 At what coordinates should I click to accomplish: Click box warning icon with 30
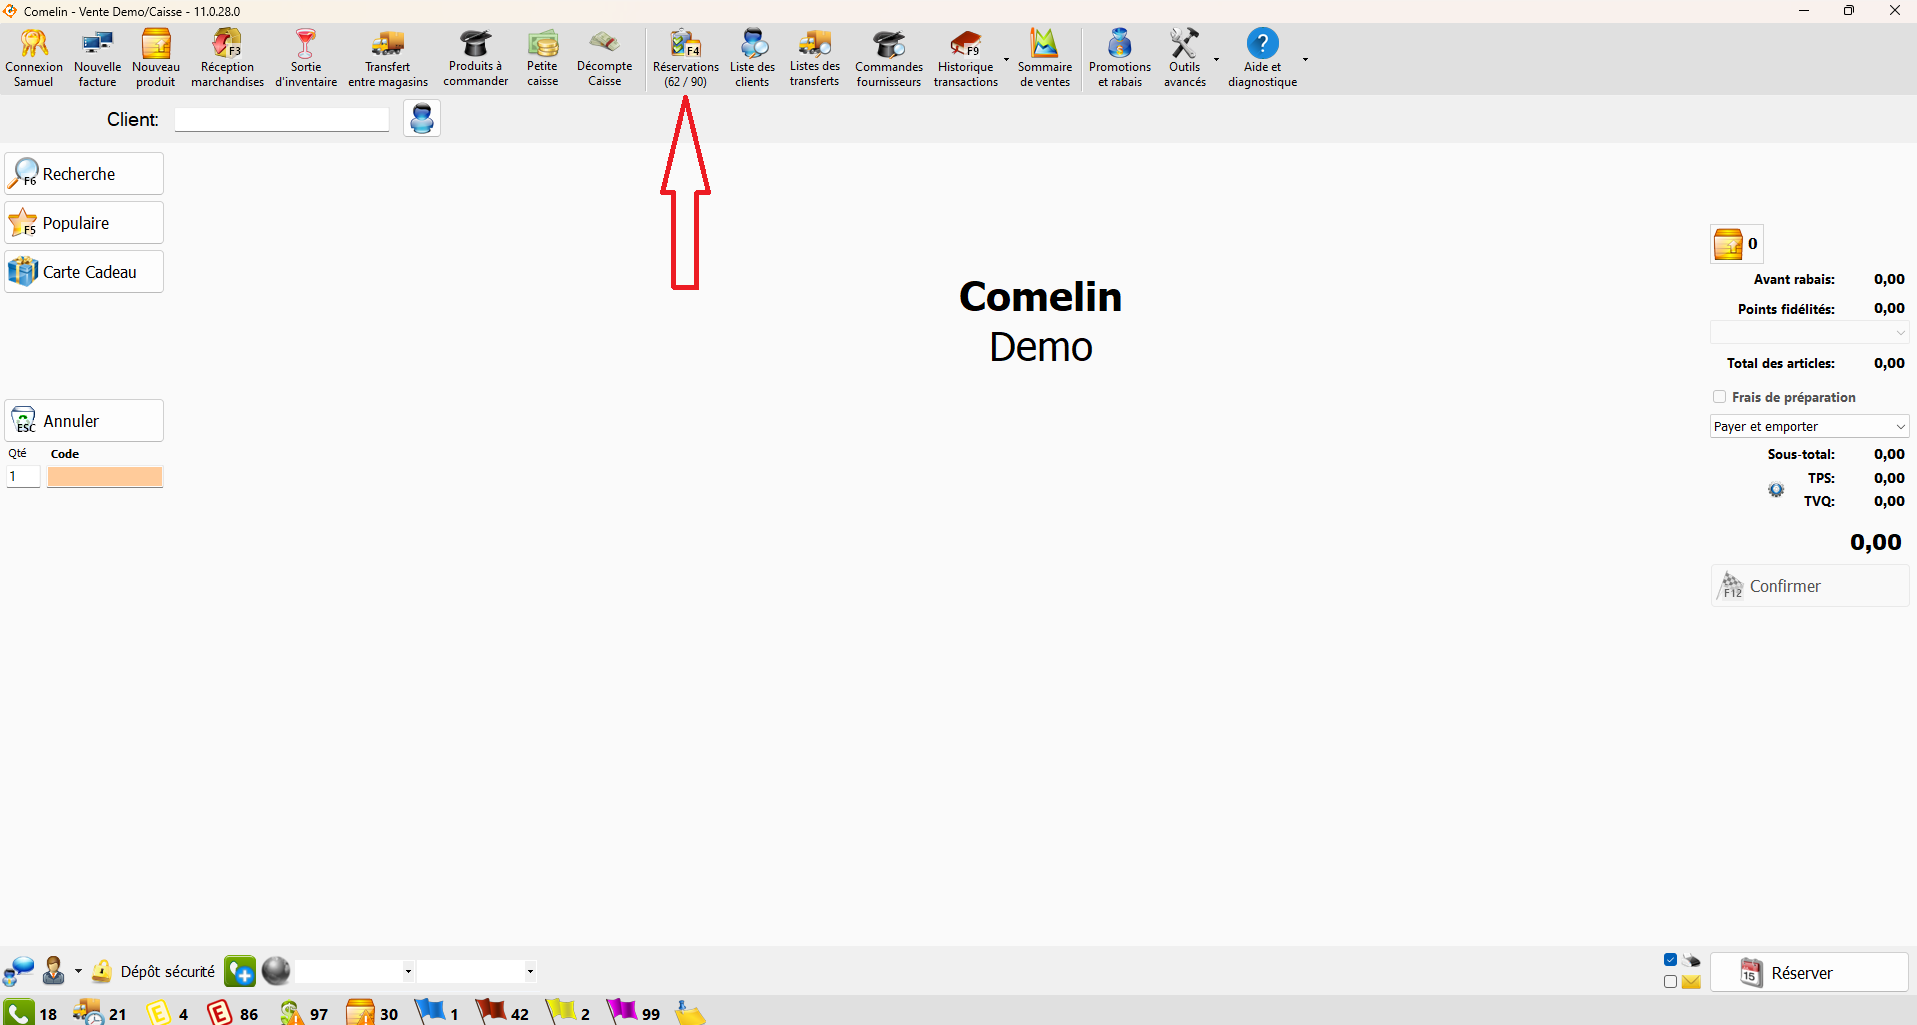360,1012
